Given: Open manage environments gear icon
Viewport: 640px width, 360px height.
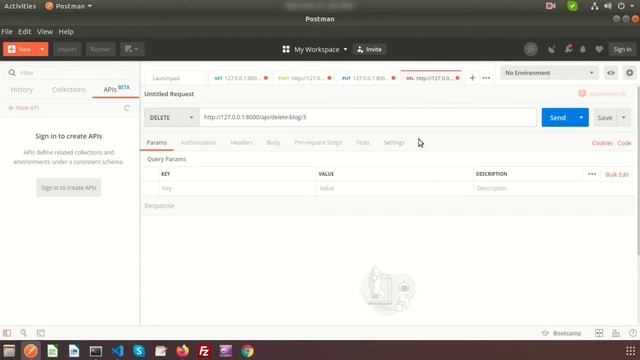Looking at the screenshot, I should coord(630,73).
